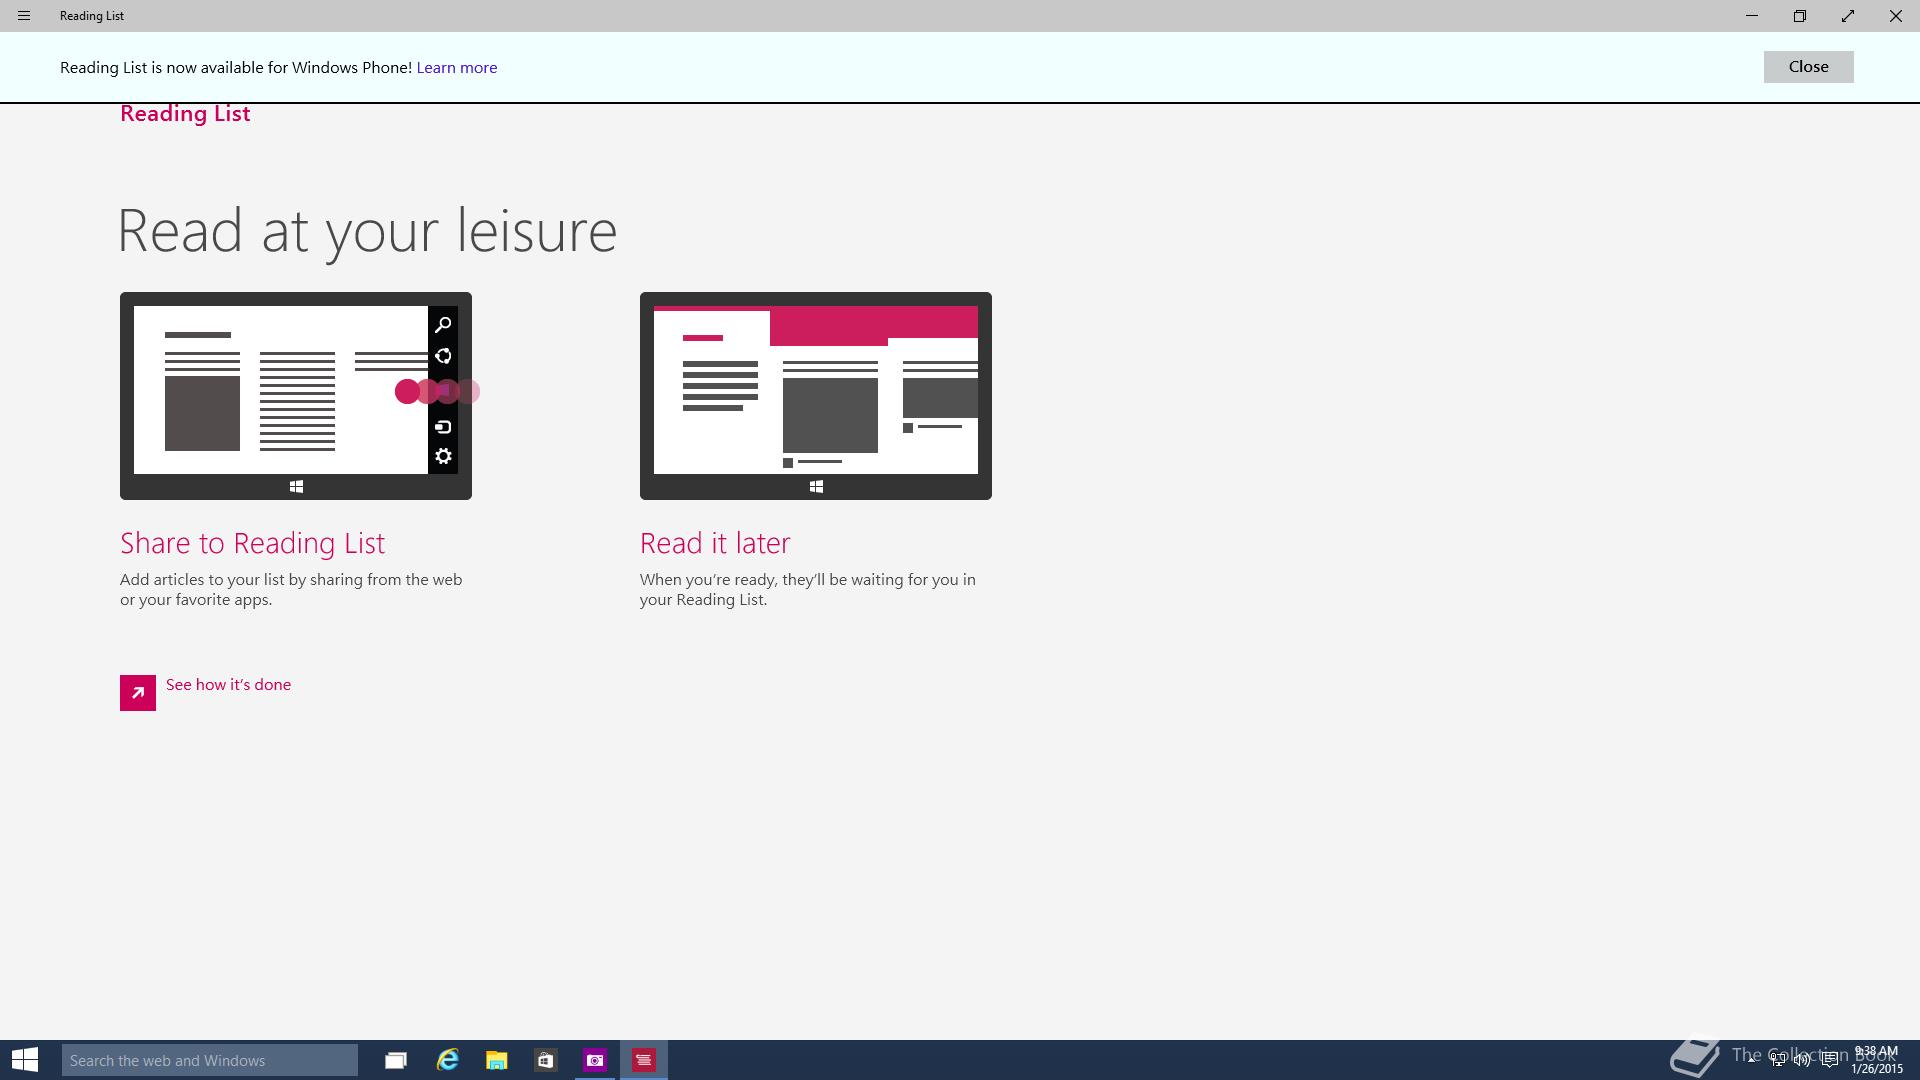Viewport: 1920px width, 1080px height.
Task: Select the Share to Reading List title
Action: (252, 543)
